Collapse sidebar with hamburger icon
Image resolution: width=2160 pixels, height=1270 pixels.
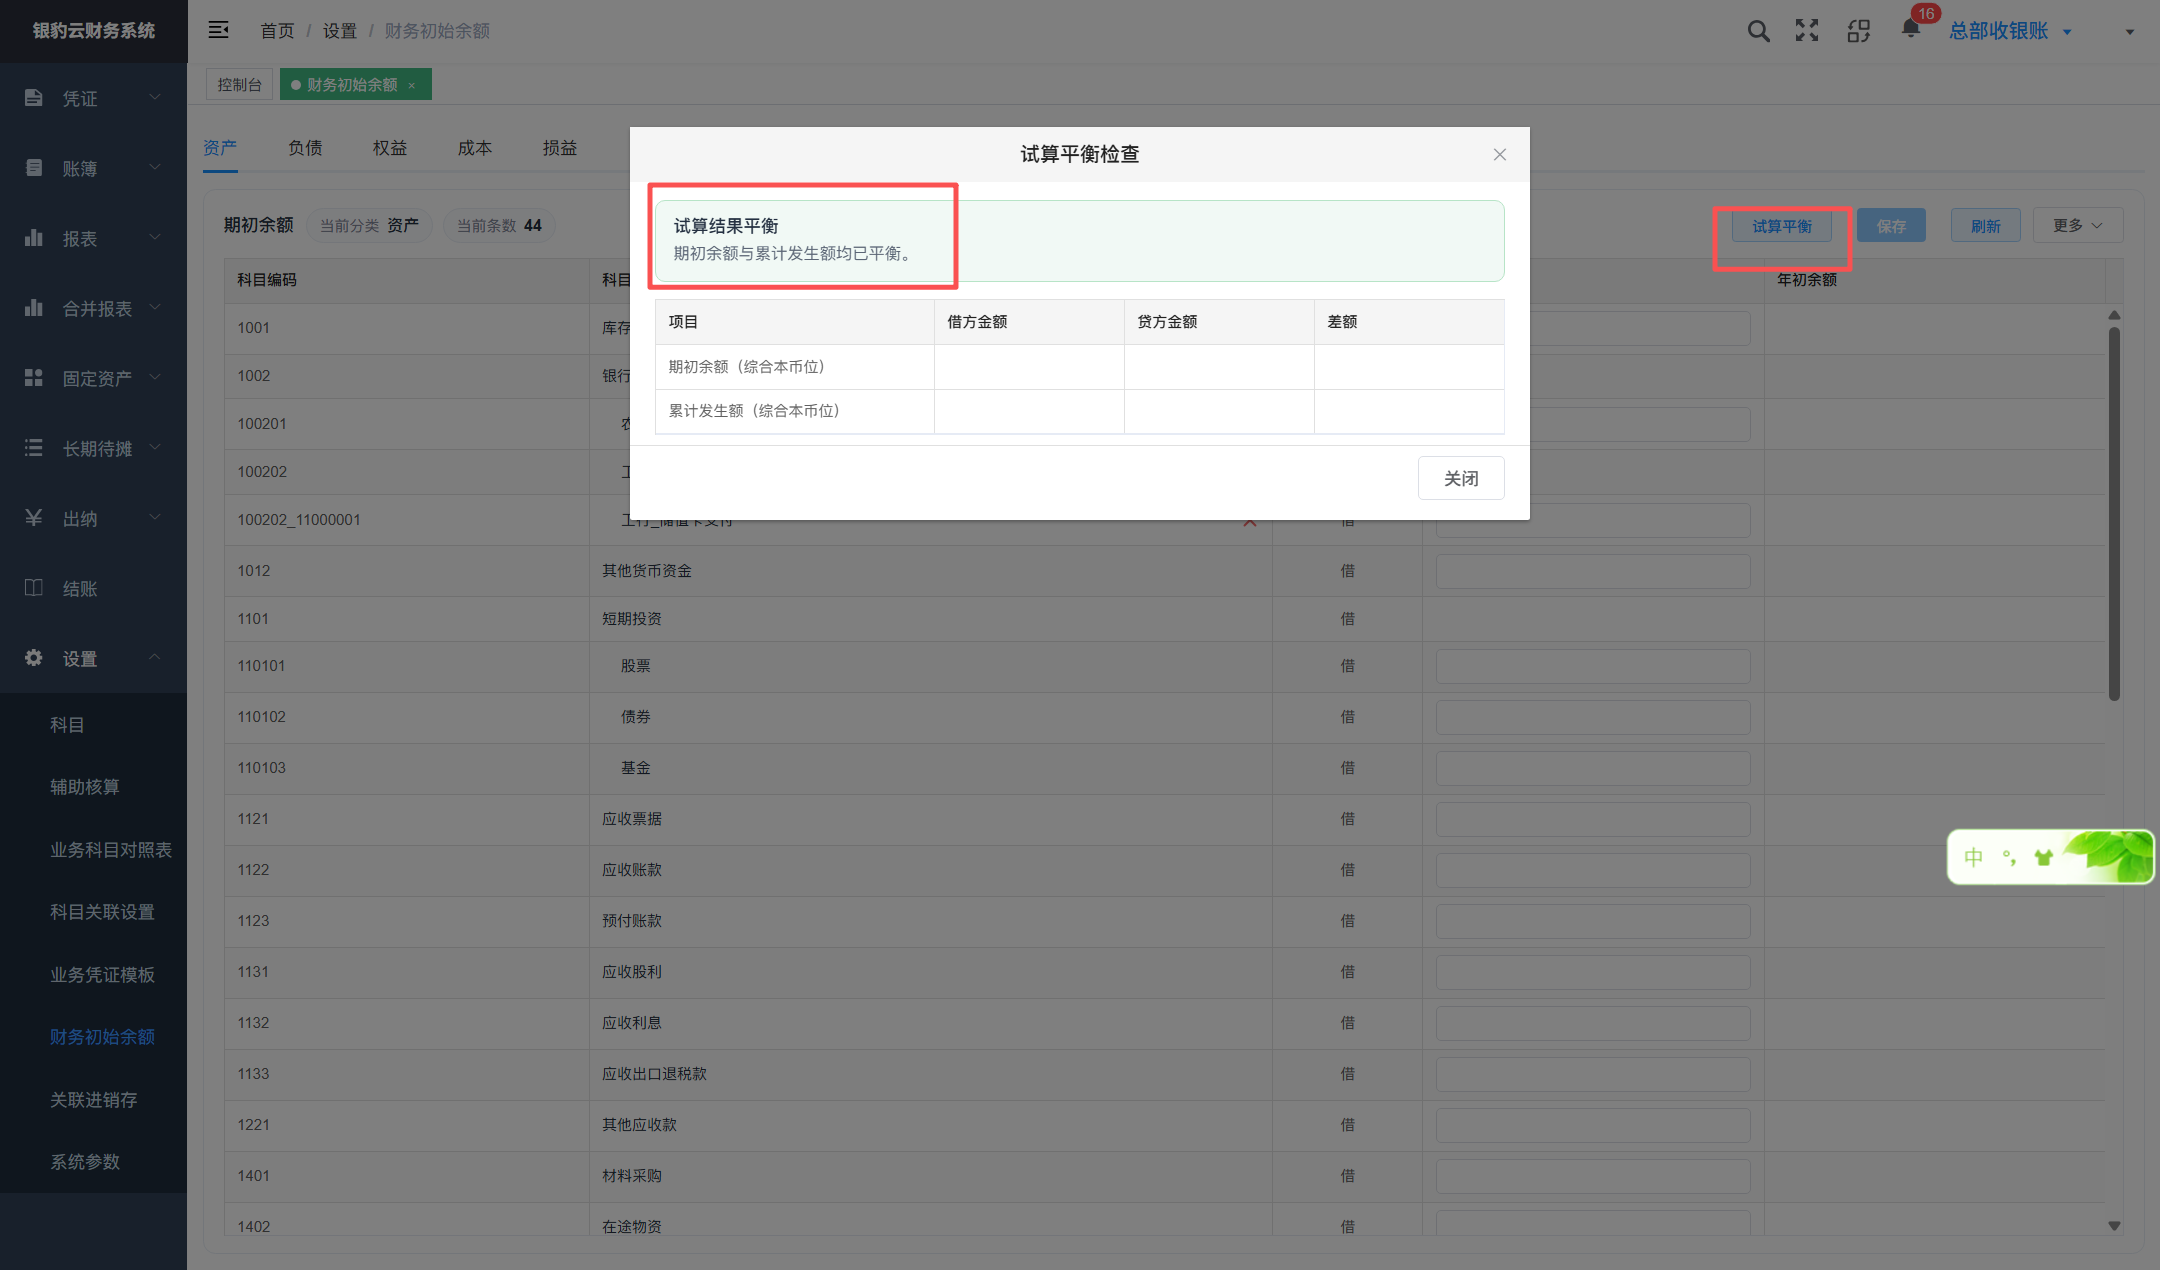[x=218, y=30]
